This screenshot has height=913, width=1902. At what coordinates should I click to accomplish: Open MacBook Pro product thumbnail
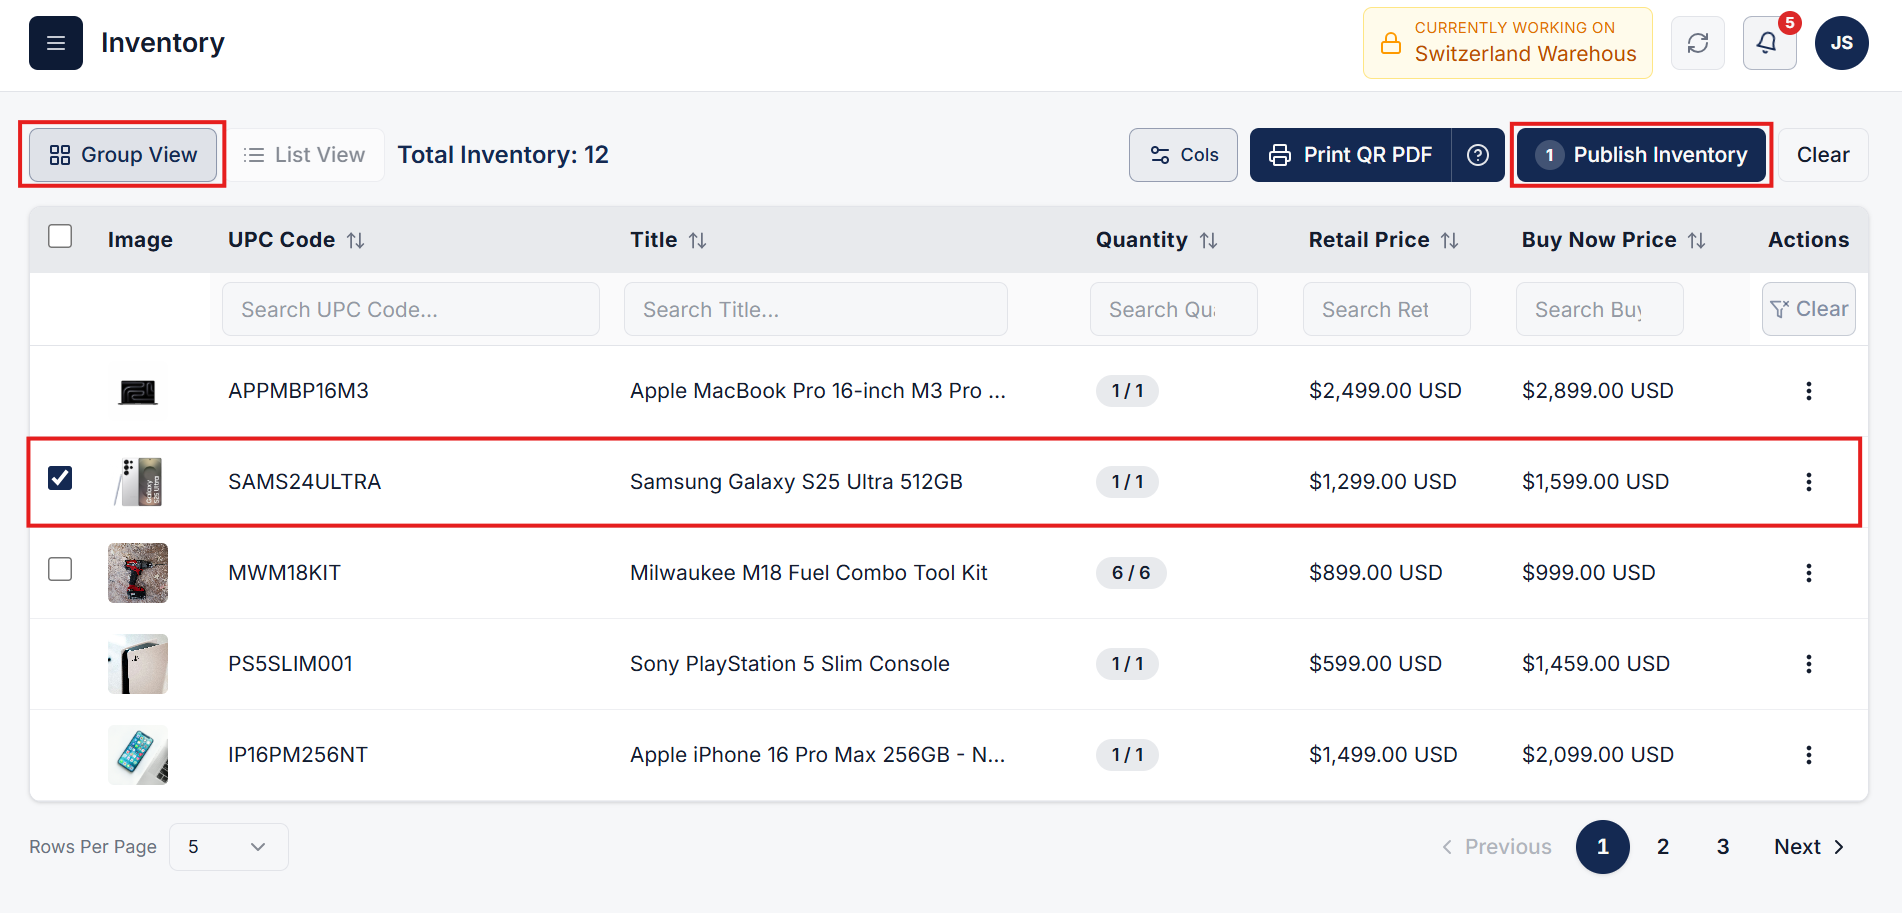click(138, 392)
